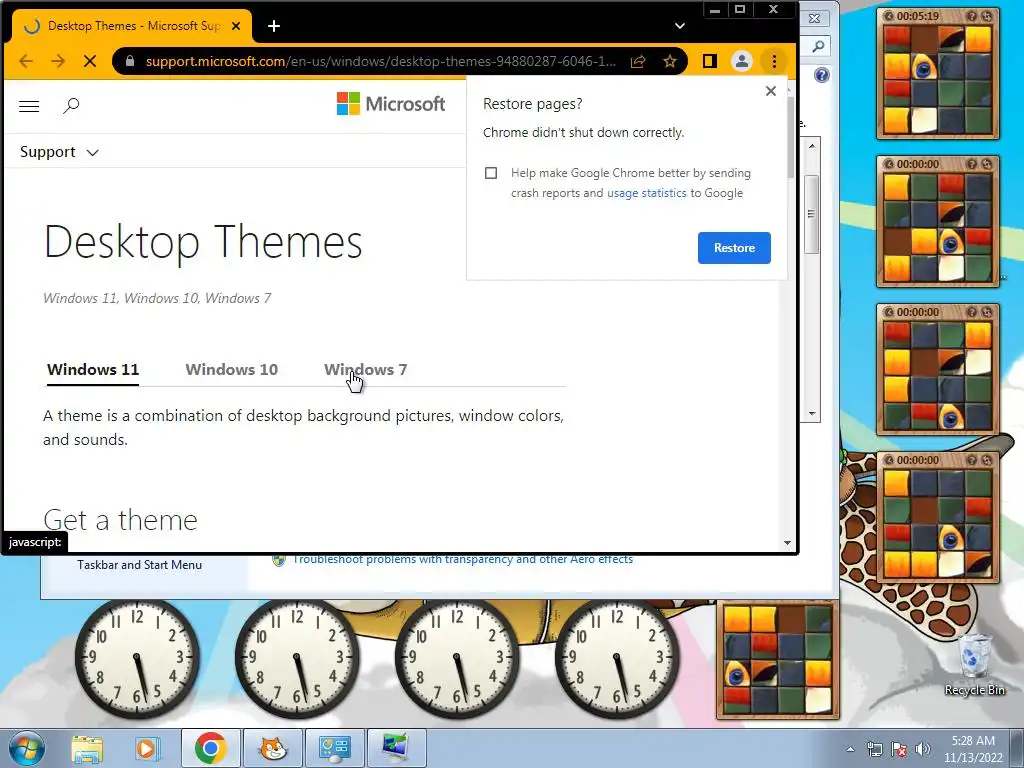Click the volume speaker tray icon

tap(922, 749)
